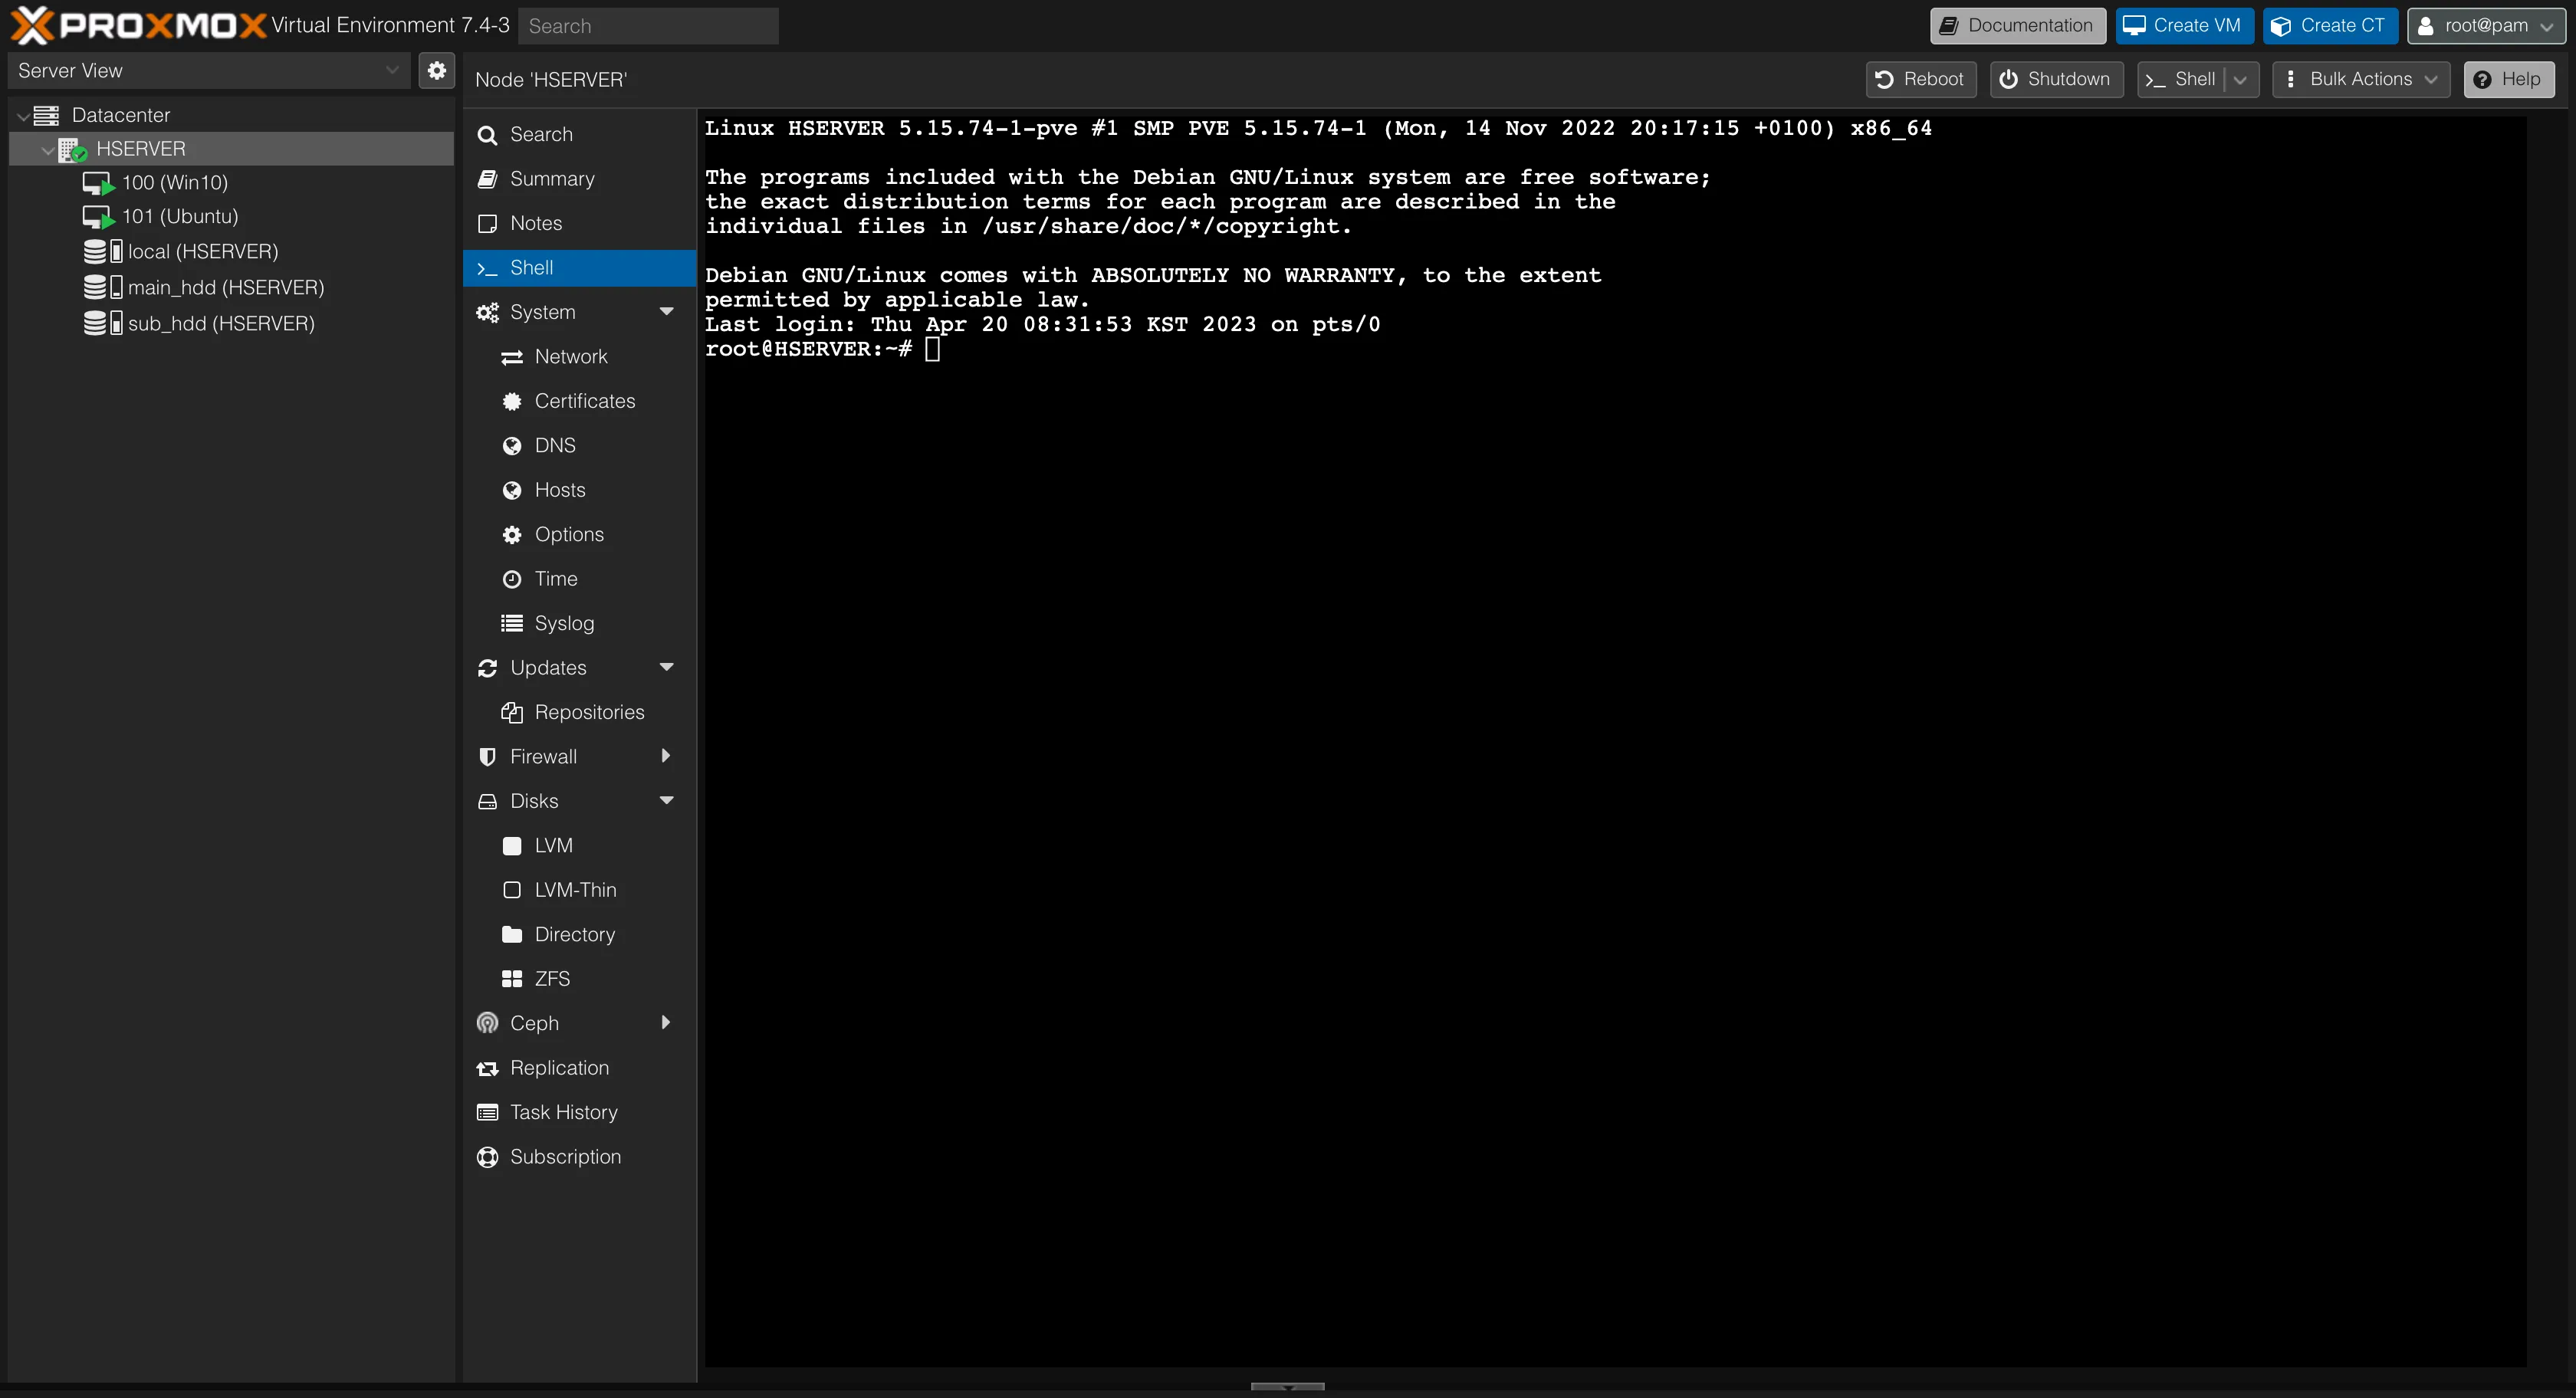Expand the Firewall submenu arrow
2576x1398 pixels.
coord(666,756)
